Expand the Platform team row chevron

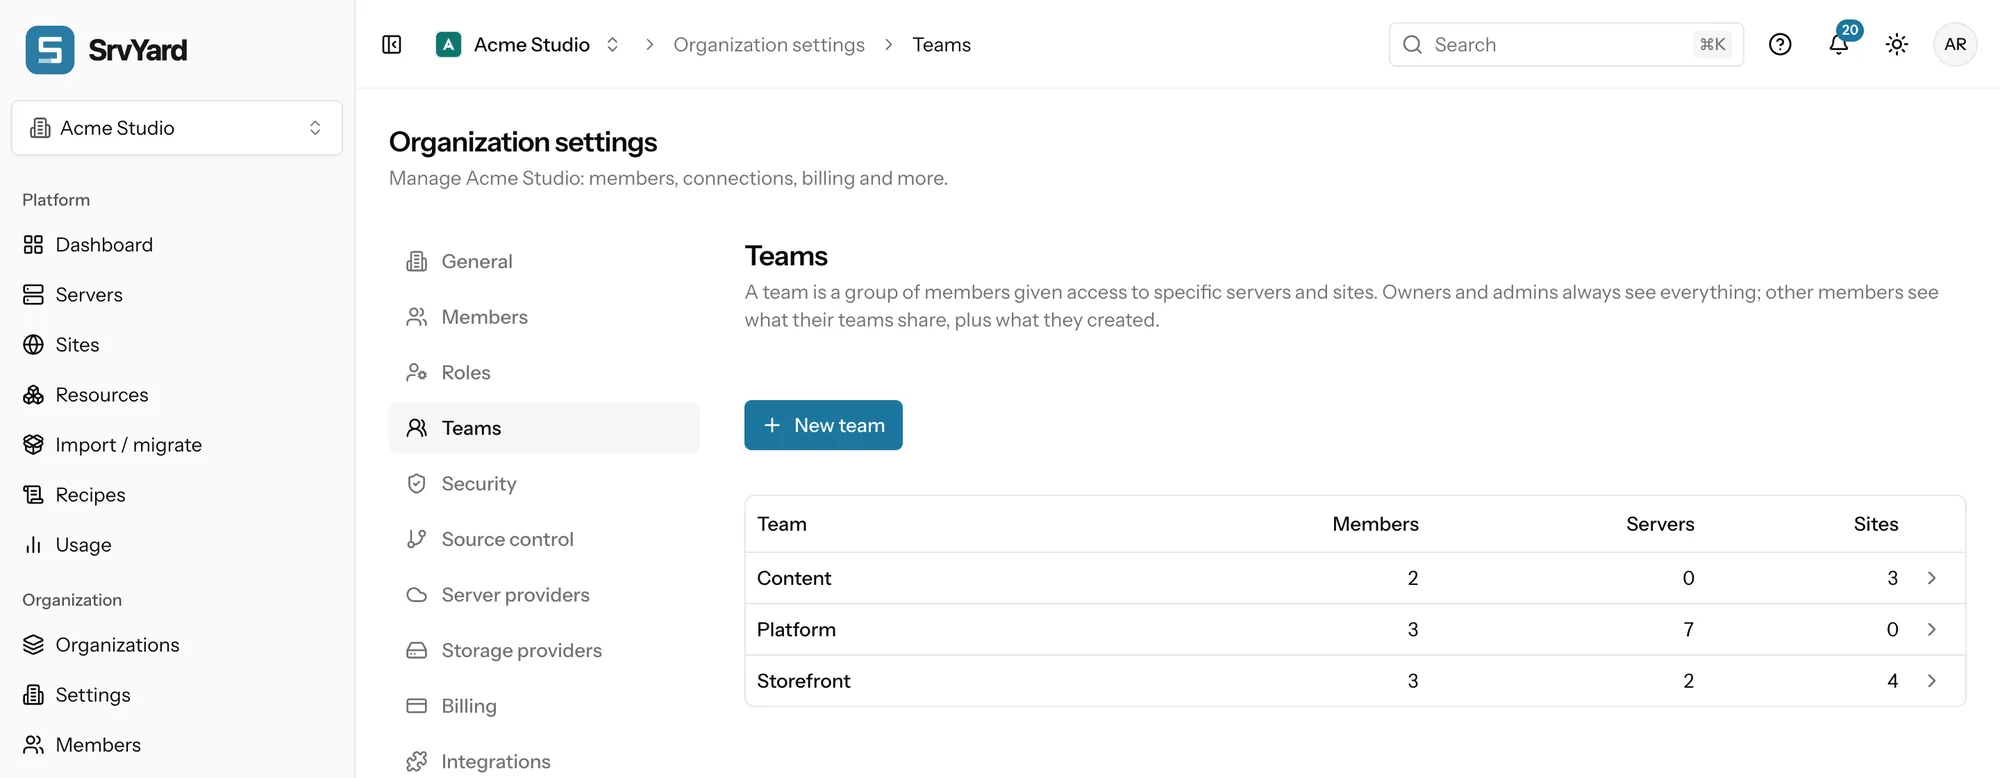tap(1932, 629)
